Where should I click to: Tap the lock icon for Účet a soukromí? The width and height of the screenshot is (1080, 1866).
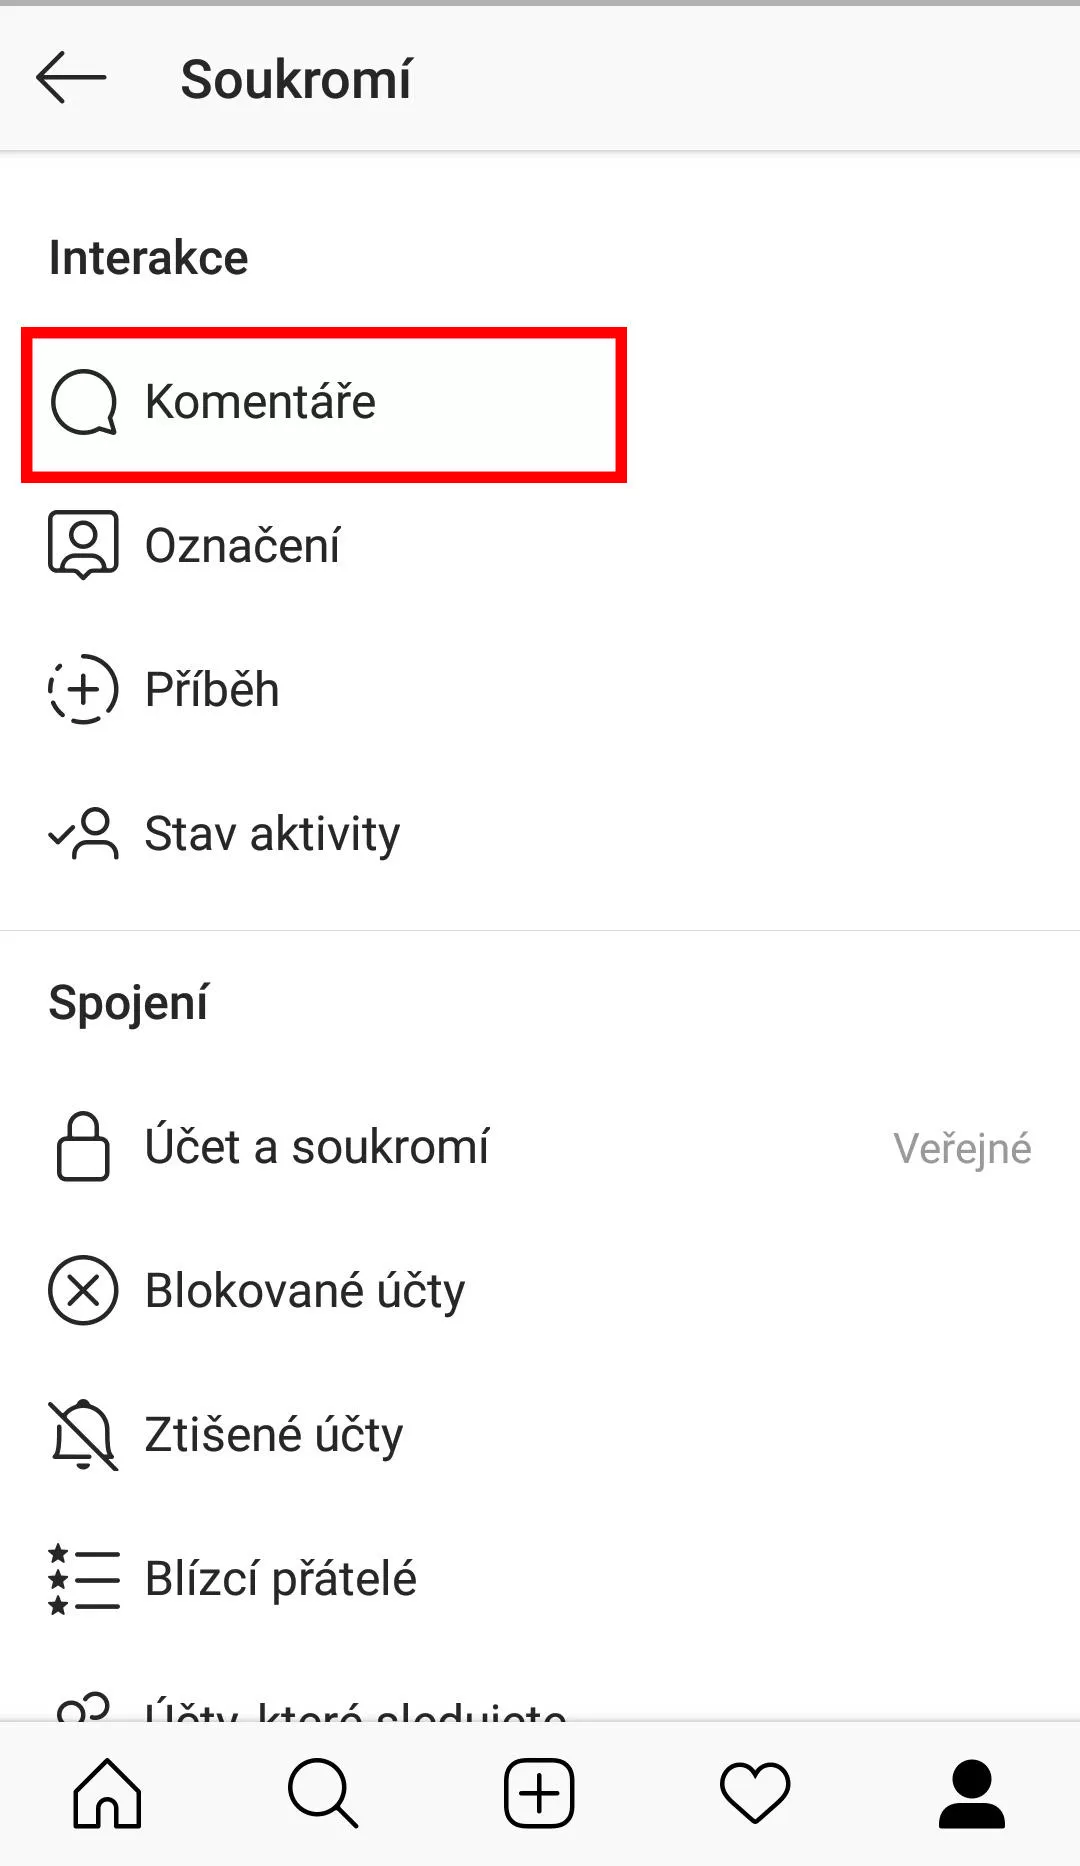point(83,1146)
